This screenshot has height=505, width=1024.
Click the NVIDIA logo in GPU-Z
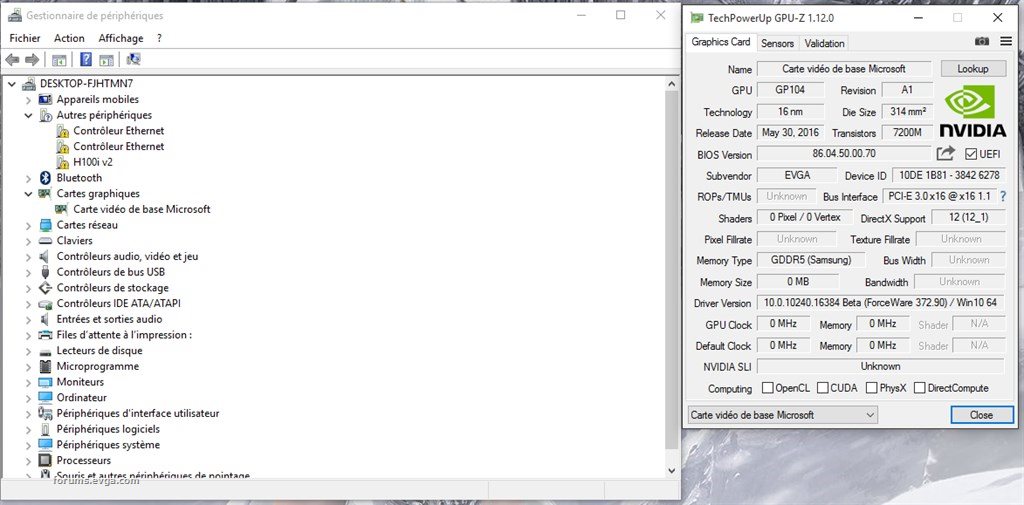pyautogui.click(x=973, y=110)
